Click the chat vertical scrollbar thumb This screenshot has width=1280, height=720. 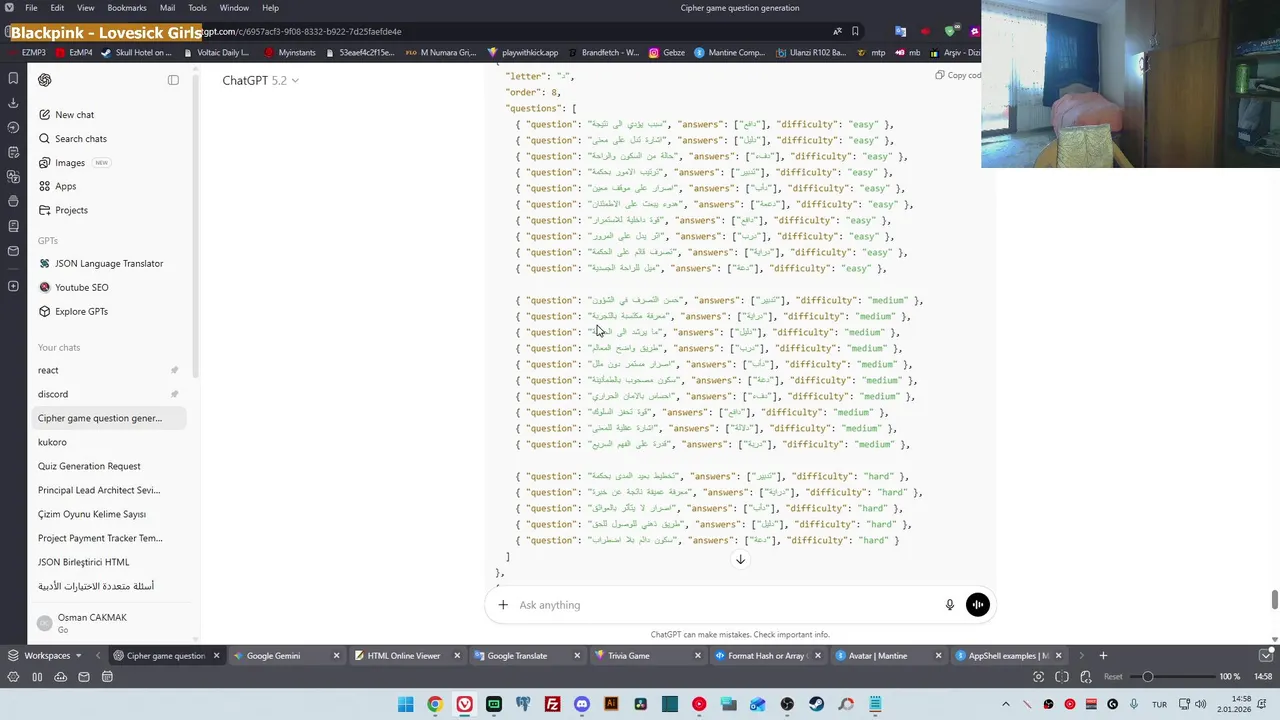tap(1274, 599)
